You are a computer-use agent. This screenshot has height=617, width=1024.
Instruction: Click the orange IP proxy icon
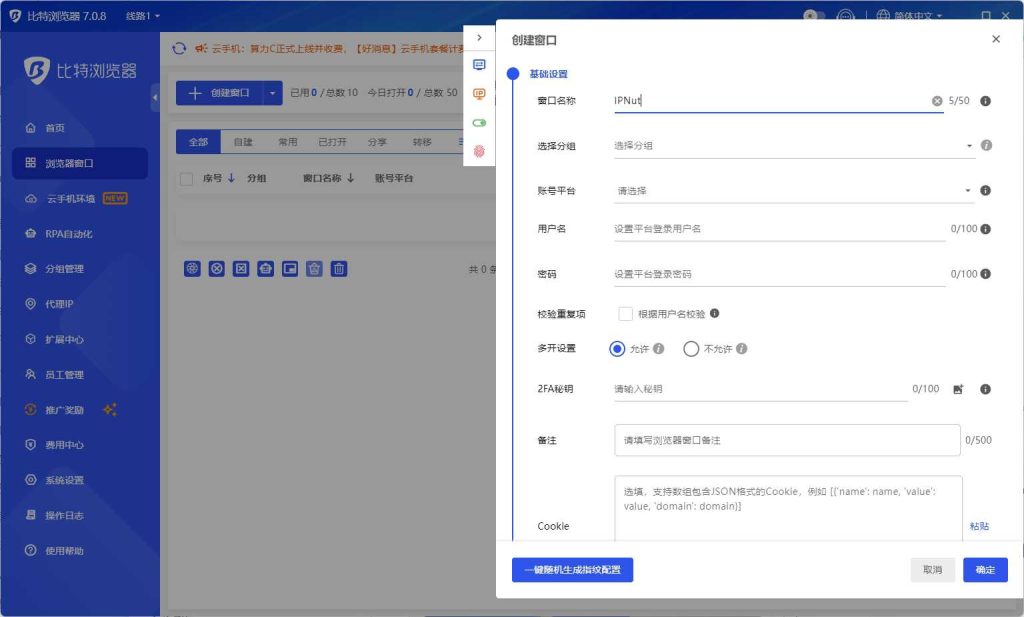coord(479,94)
